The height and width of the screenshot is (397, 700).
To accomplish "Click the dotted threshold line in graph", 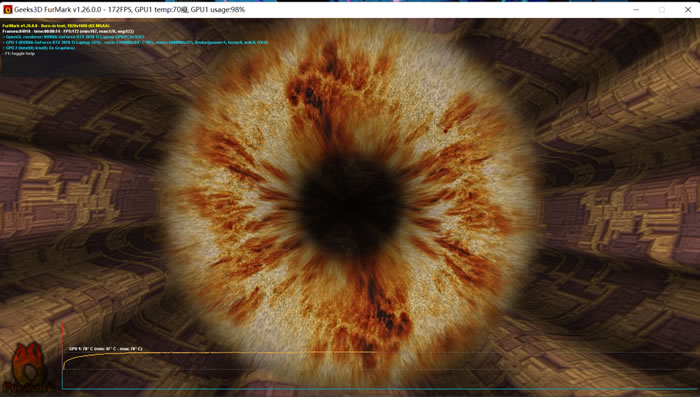I will (x=379, y=369).
